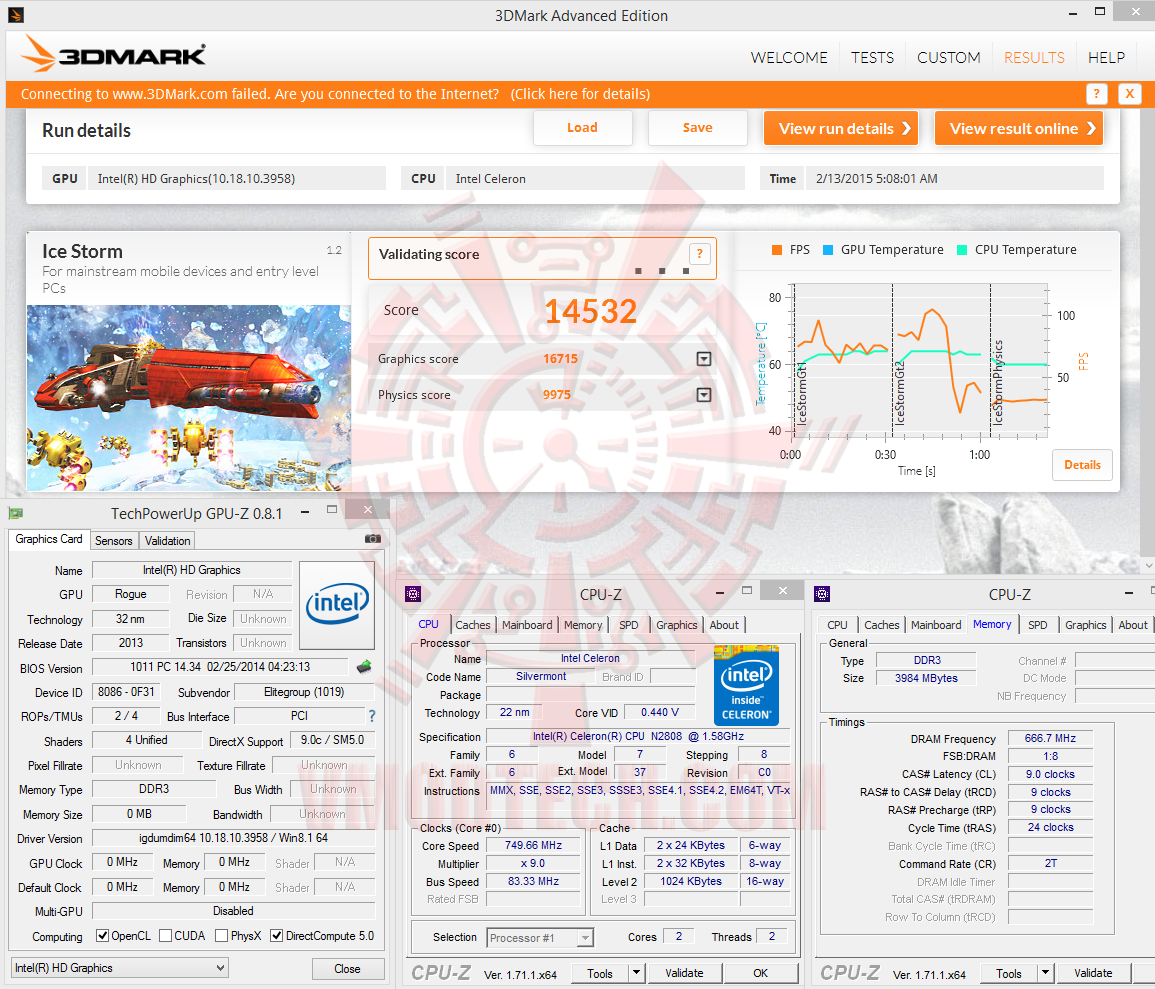This screenshot has width=1155, height=989.
Task: Click the 3DMark logo in header
Action: point(113,54)
